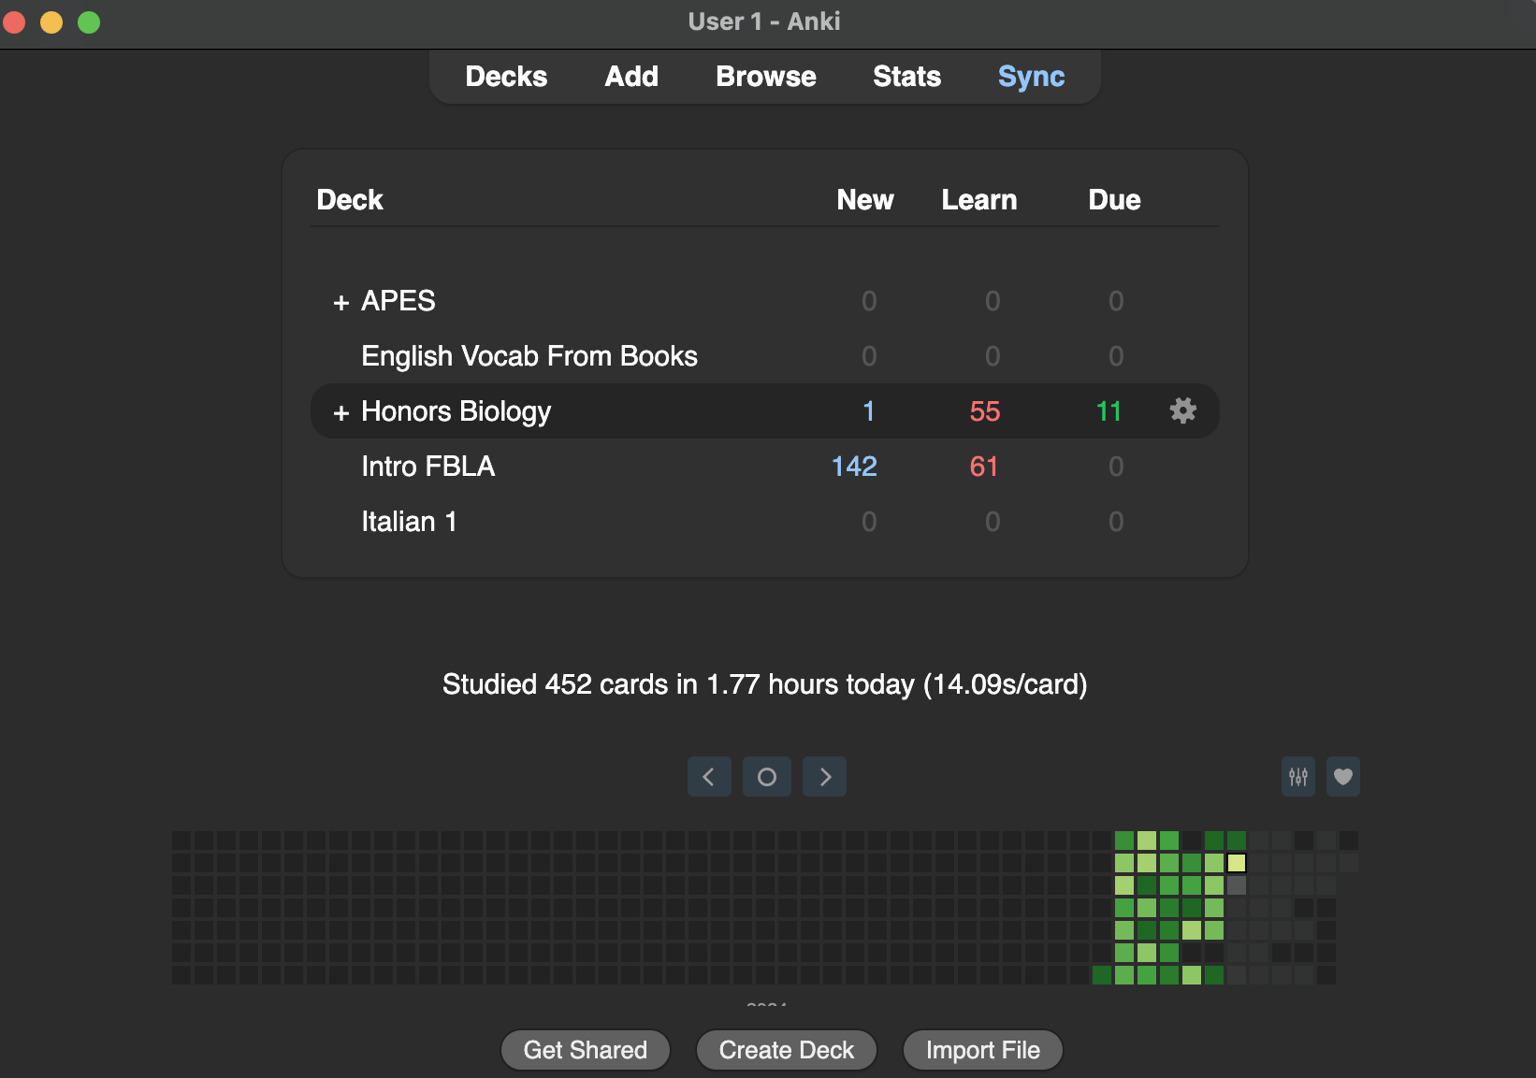Click Intro FBLA learn count 61

[x=984, y=466]
